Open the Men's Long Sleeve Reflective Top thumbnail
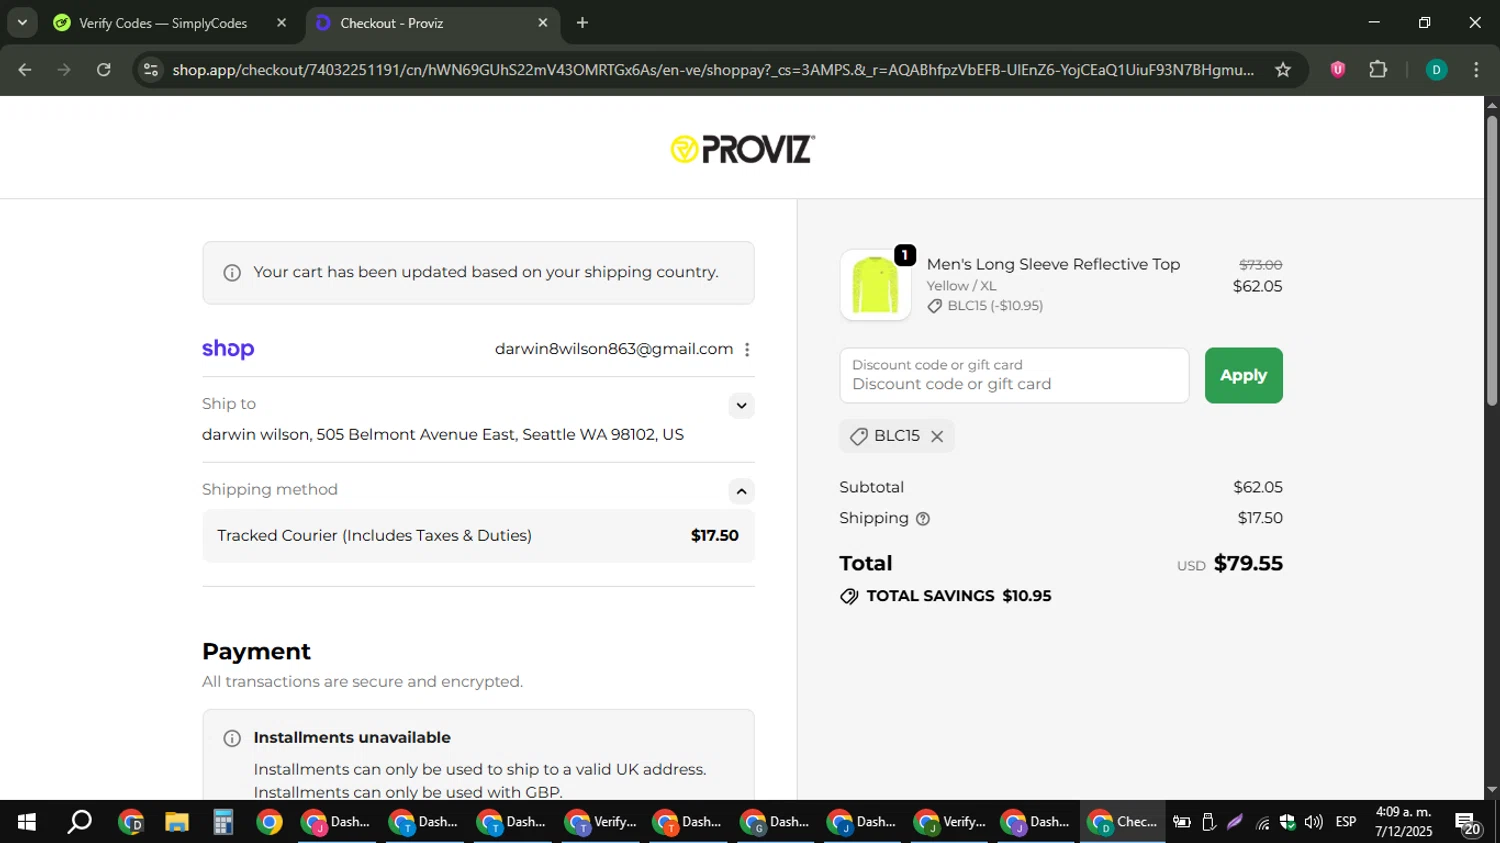 pyautogui.click(x=875, y=285)
